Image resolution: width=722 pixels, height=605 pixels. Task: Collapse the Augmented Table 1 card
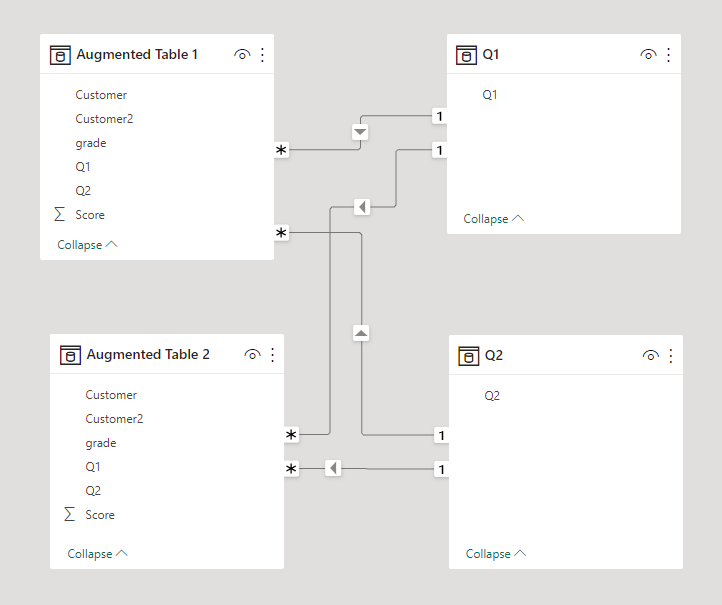tap(87, 244)
